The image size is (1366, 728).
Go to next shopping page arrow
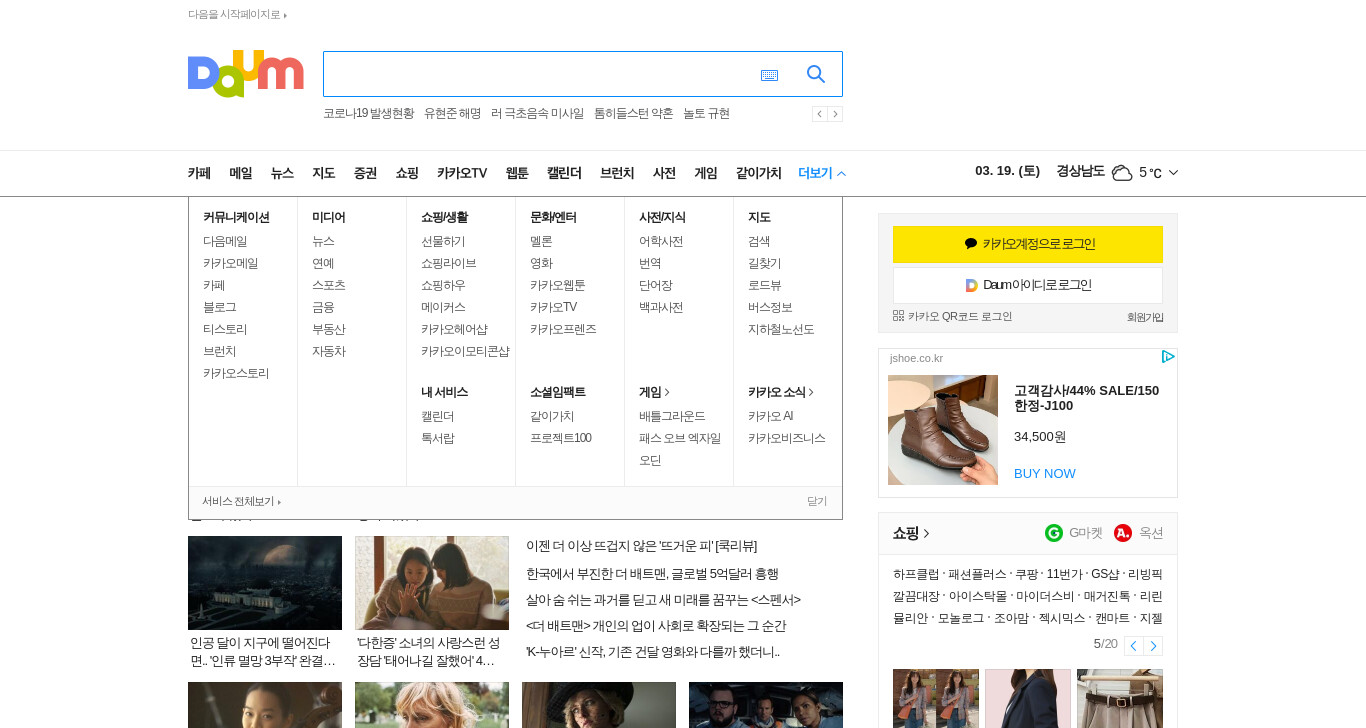click(1153, 645)
